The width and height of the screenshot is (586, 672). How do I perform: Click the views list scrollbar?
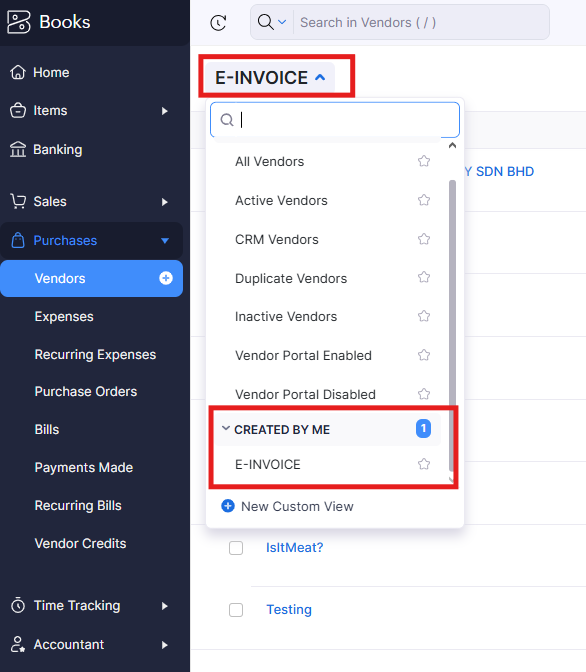[x=452, y=291]
